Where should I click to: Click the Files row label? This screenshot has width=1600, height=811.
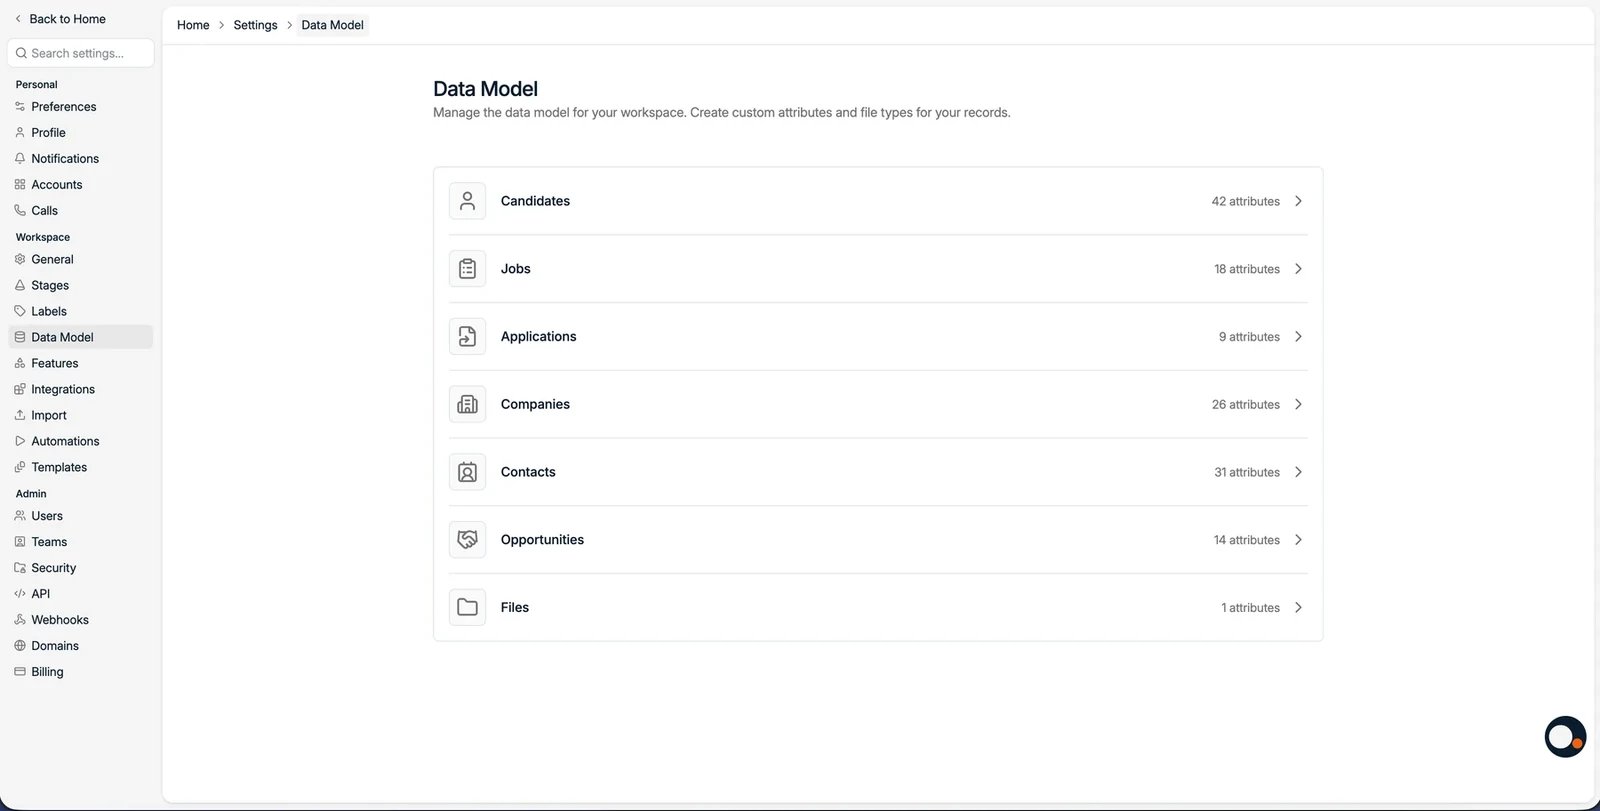(515, 607)
